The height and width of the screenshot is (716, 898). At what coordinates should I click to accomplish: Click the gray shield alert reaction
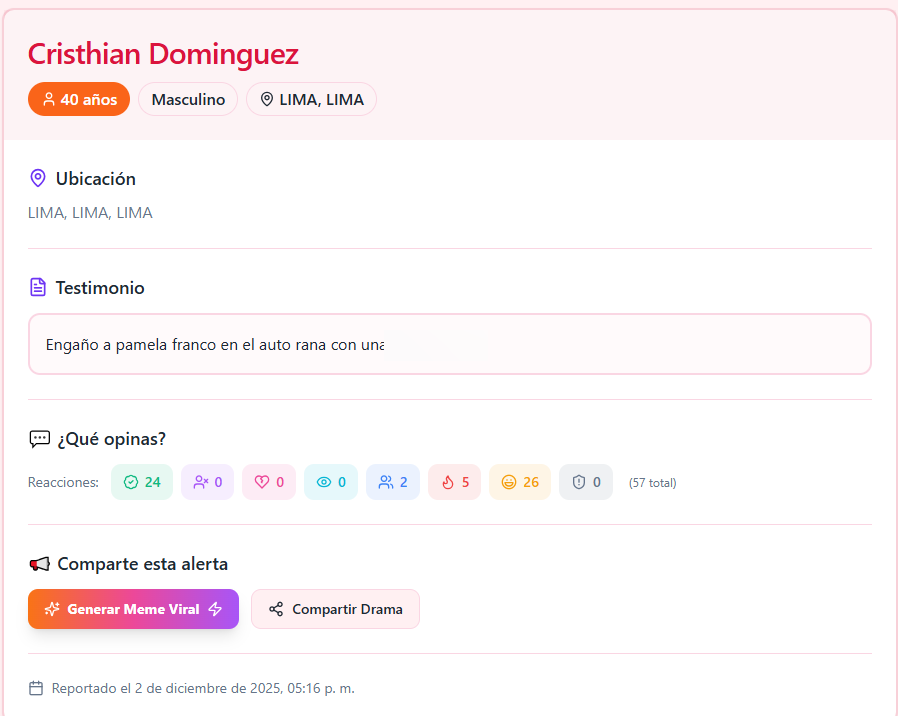click(586, 482)
